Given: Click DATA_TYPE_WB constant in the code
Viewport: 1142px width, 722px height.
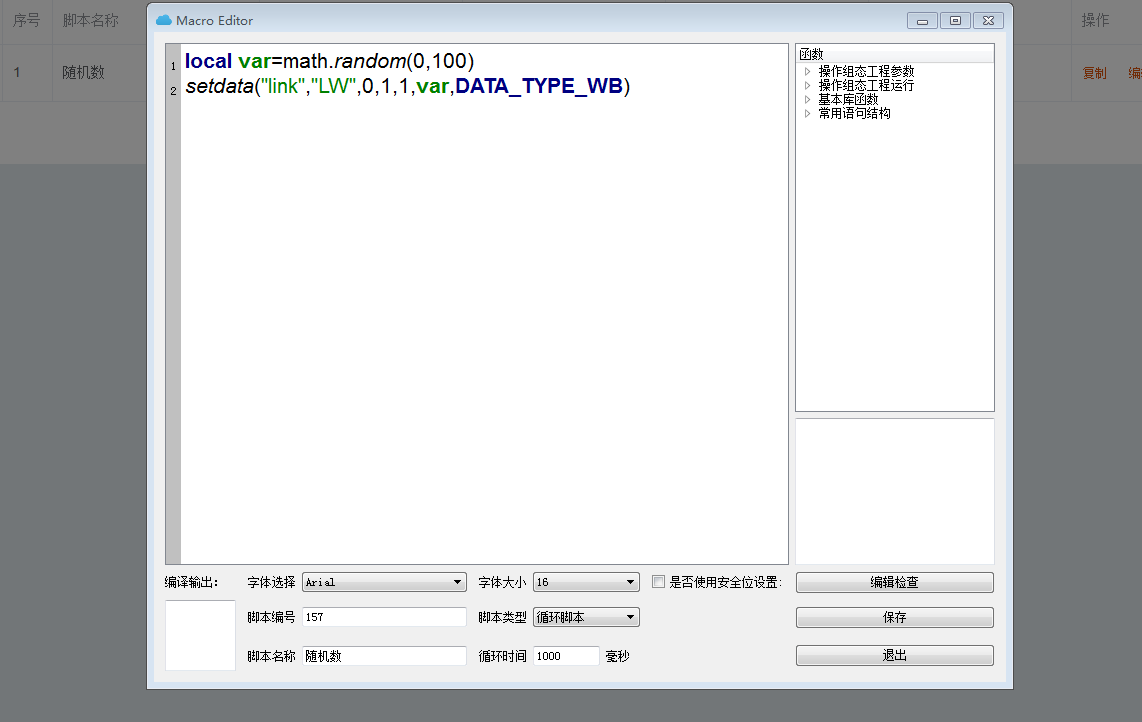Looking at the screenshot, I should 539,86.
